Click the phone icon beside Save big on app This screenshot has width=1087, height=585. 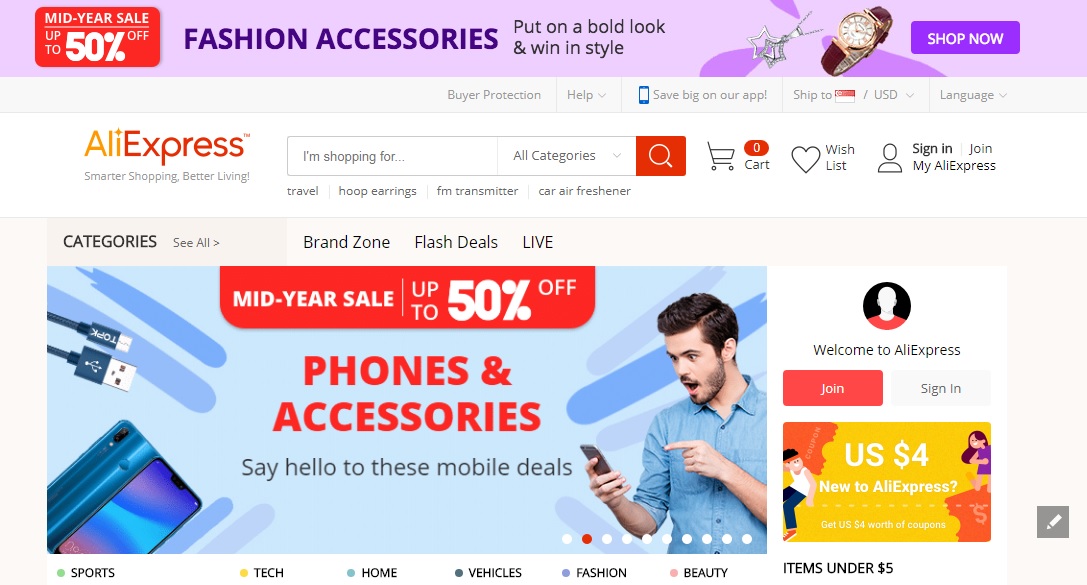click(x=643, y=95)
